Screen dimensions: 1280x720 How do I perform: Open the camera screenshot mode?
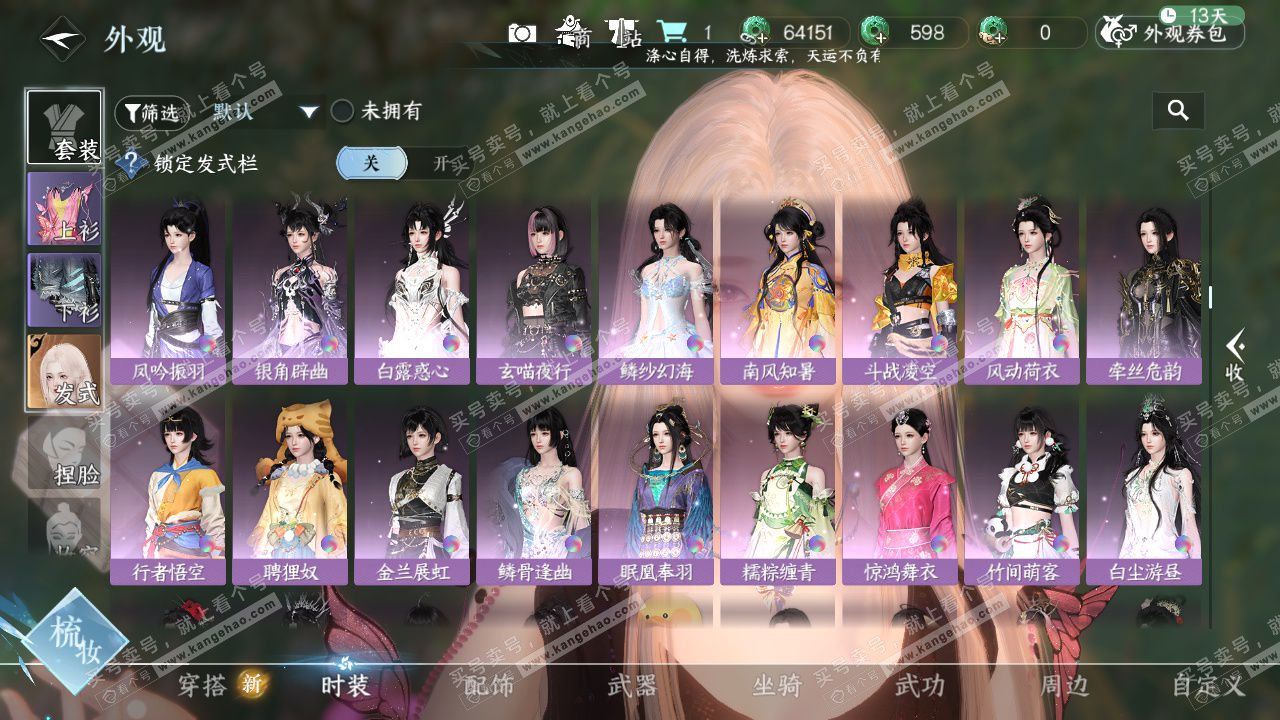(x=522, y=33)
